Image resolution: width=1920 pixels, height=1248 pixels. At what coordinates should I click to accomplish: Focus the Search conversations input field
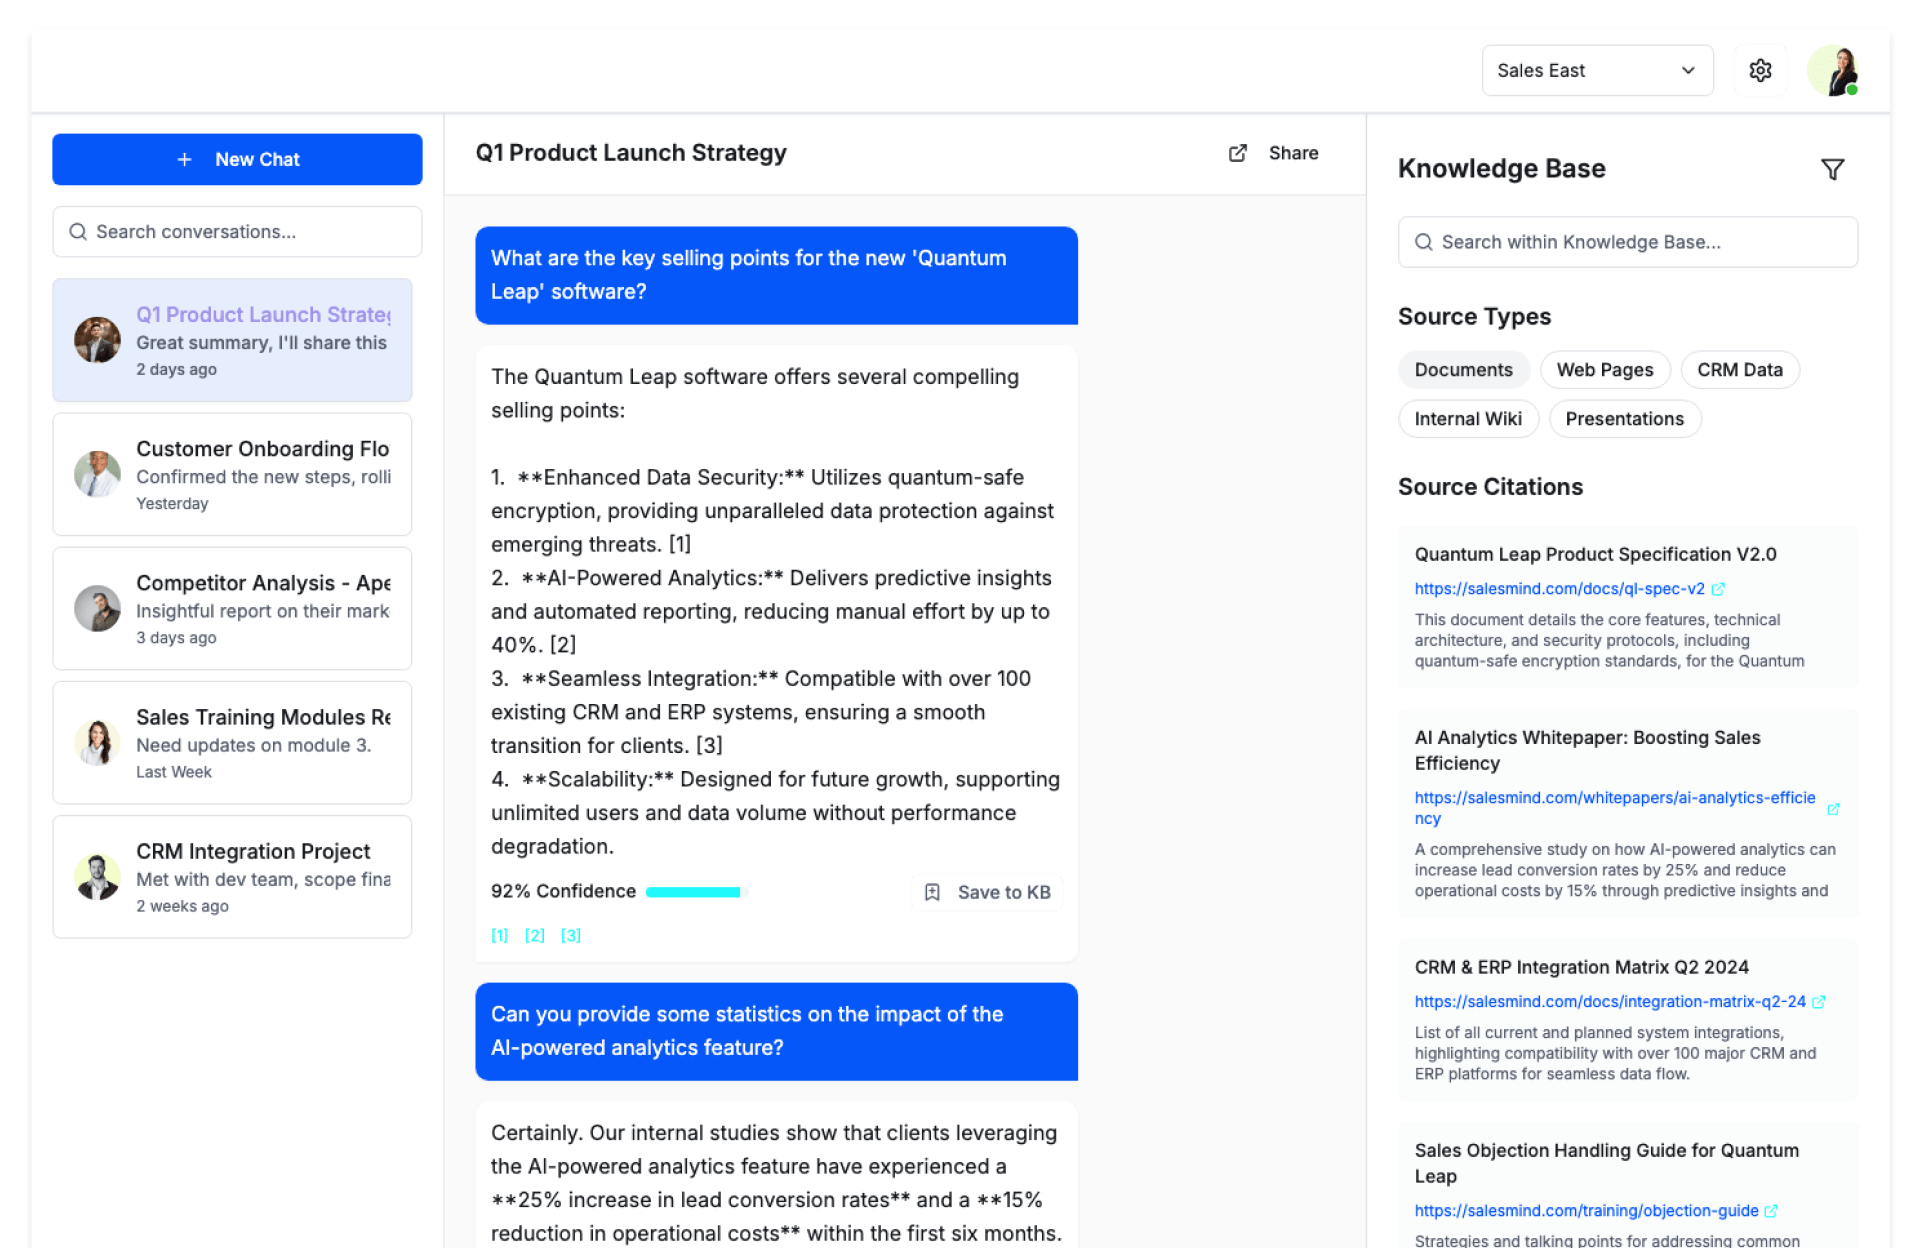(237, 232)
